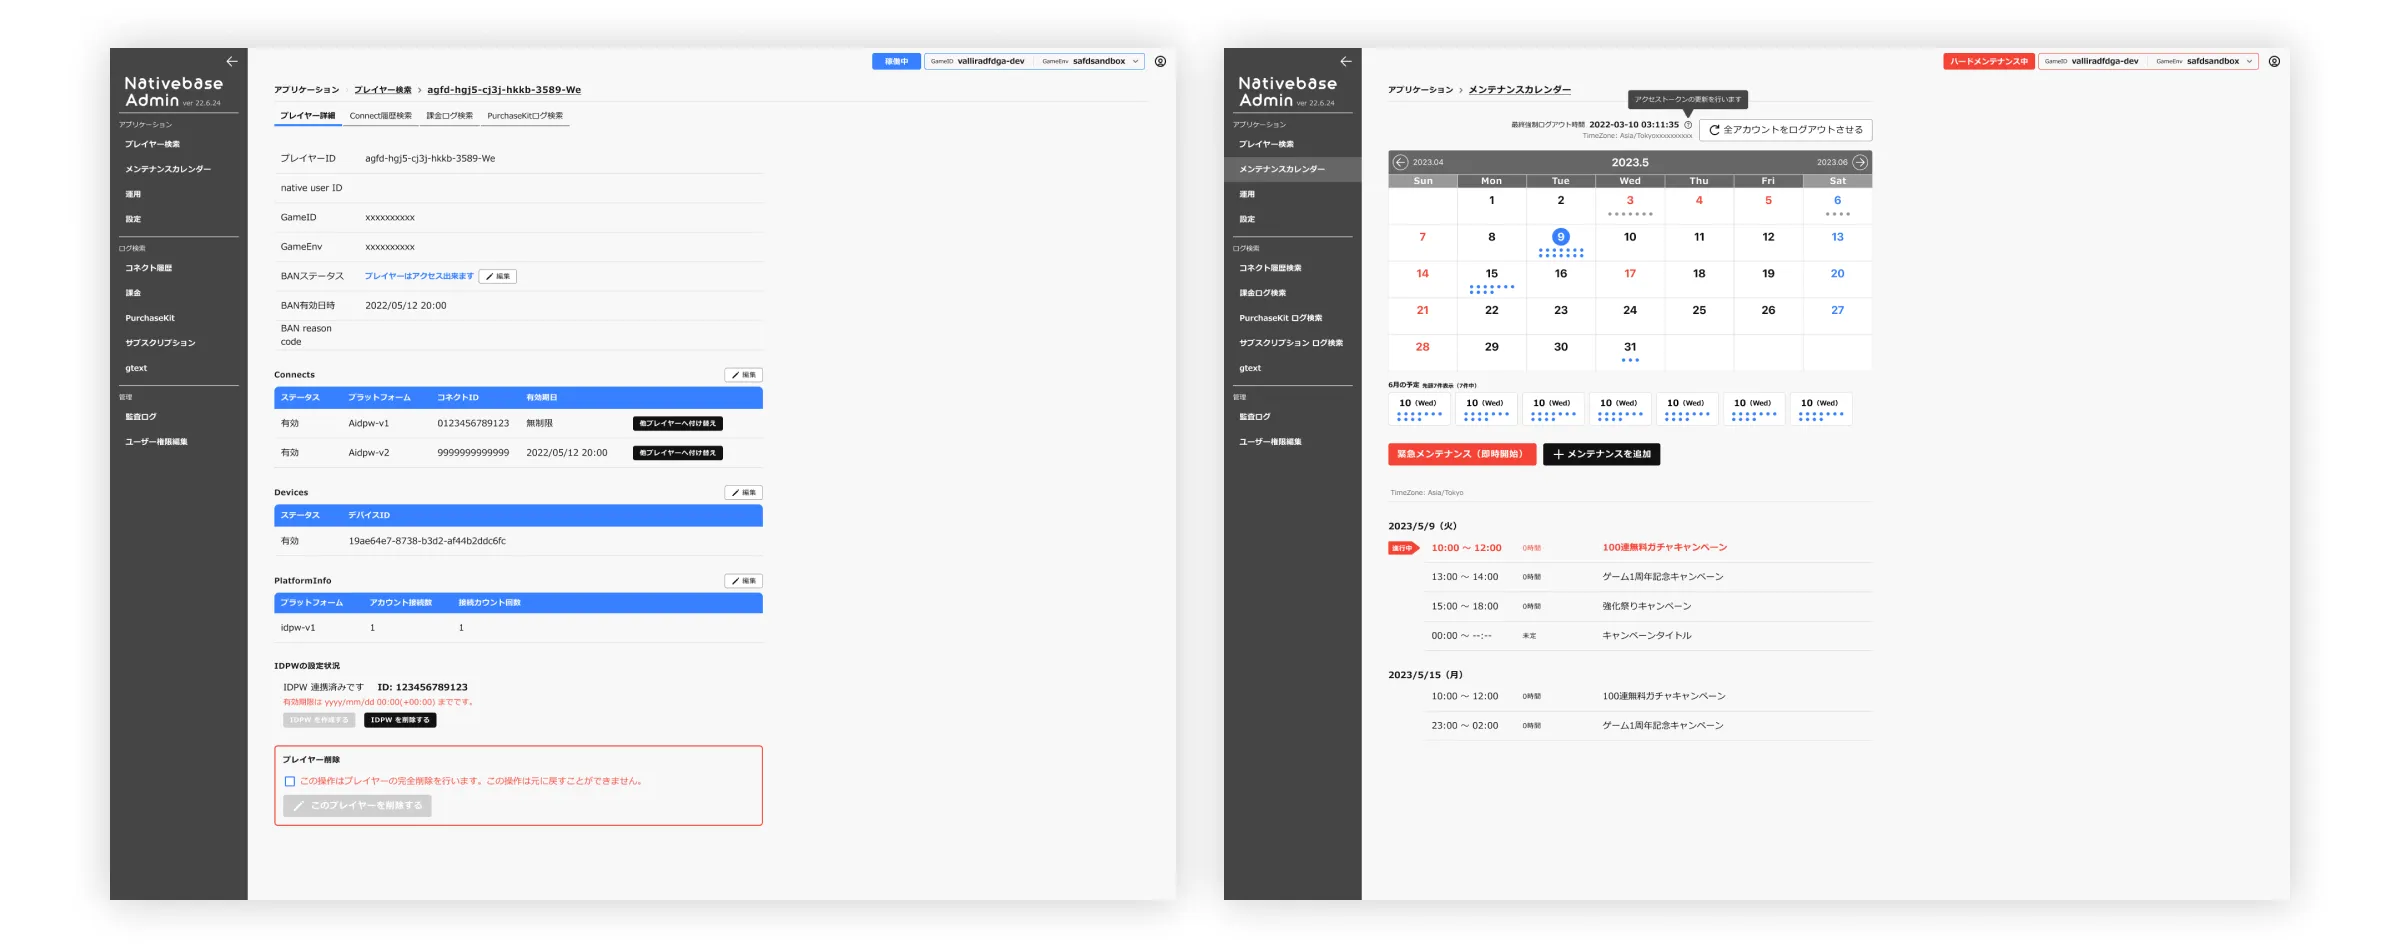2400x948 pixels.
Task: Go to previous month 2023.04 arrow
Action: tap(1400, 162)
